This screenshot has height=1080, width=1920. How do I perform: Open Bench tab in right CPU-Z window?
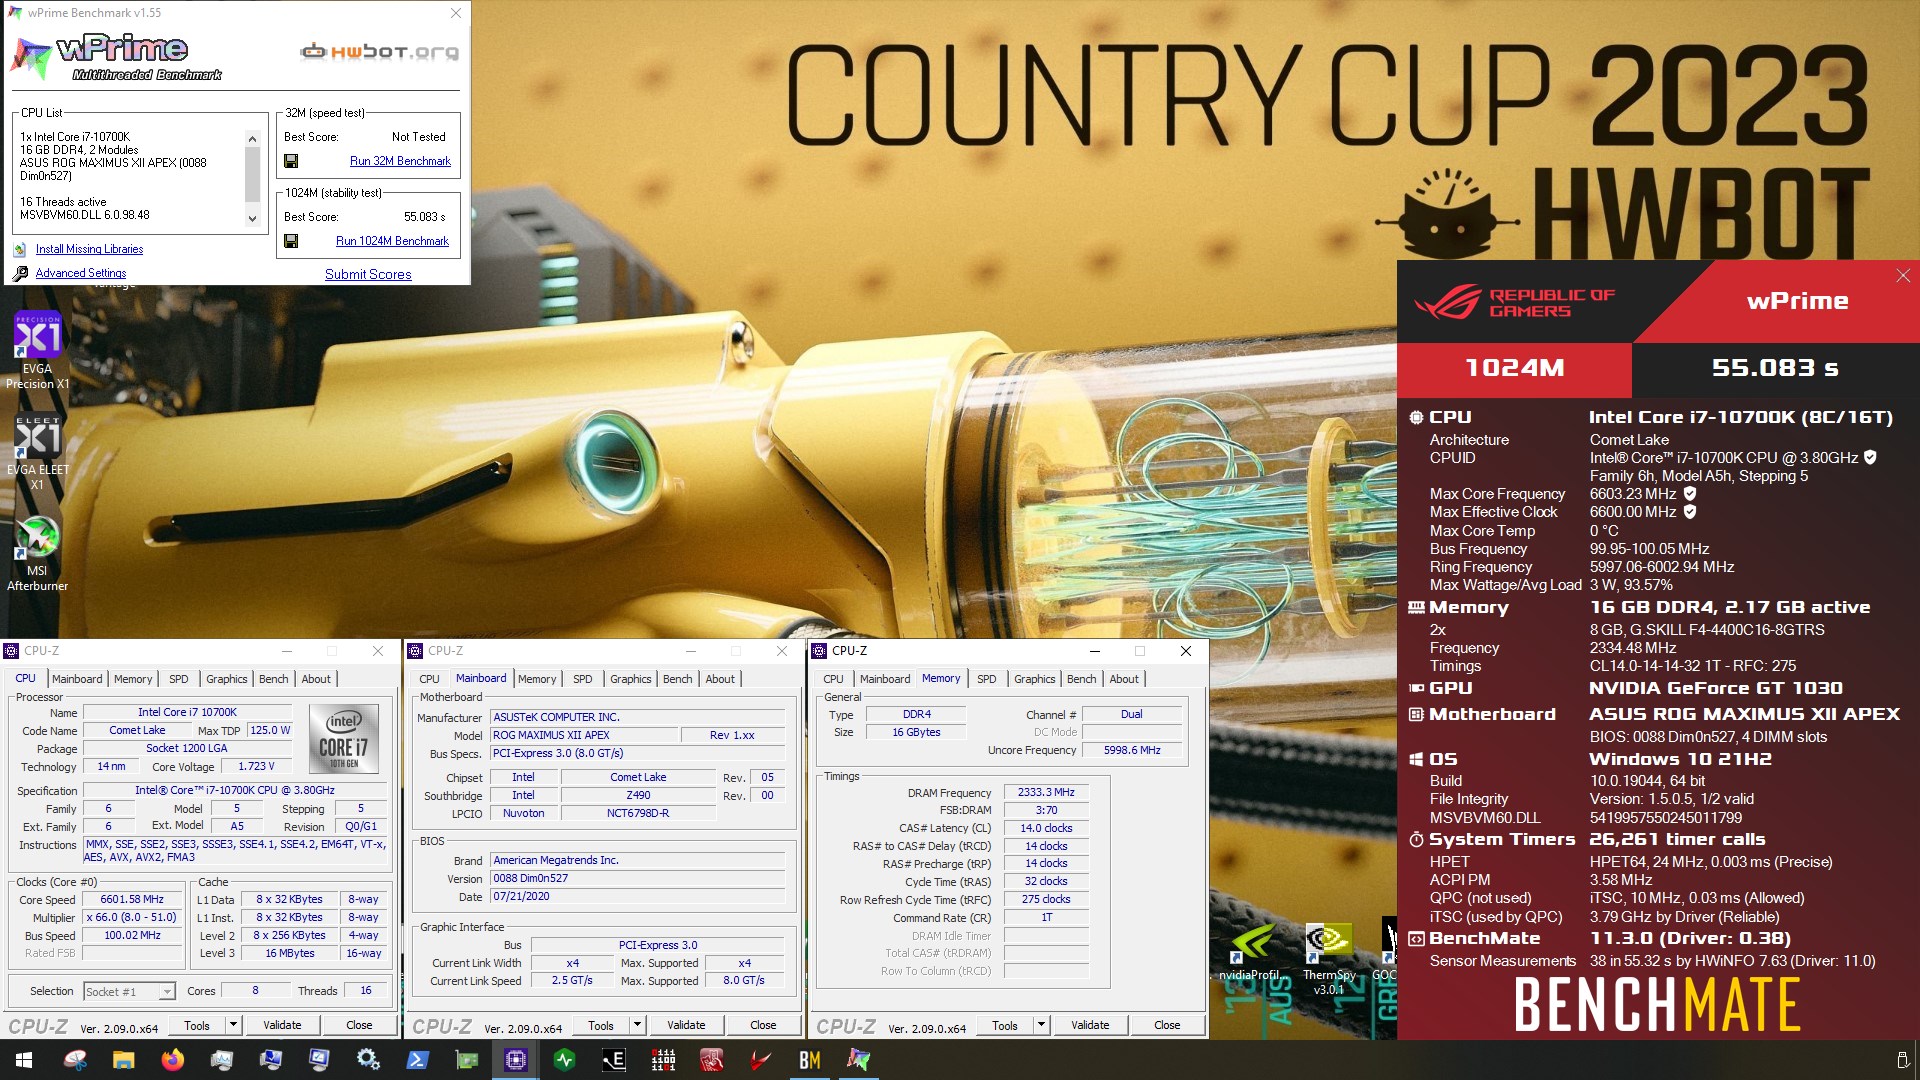click(1081, 679)
